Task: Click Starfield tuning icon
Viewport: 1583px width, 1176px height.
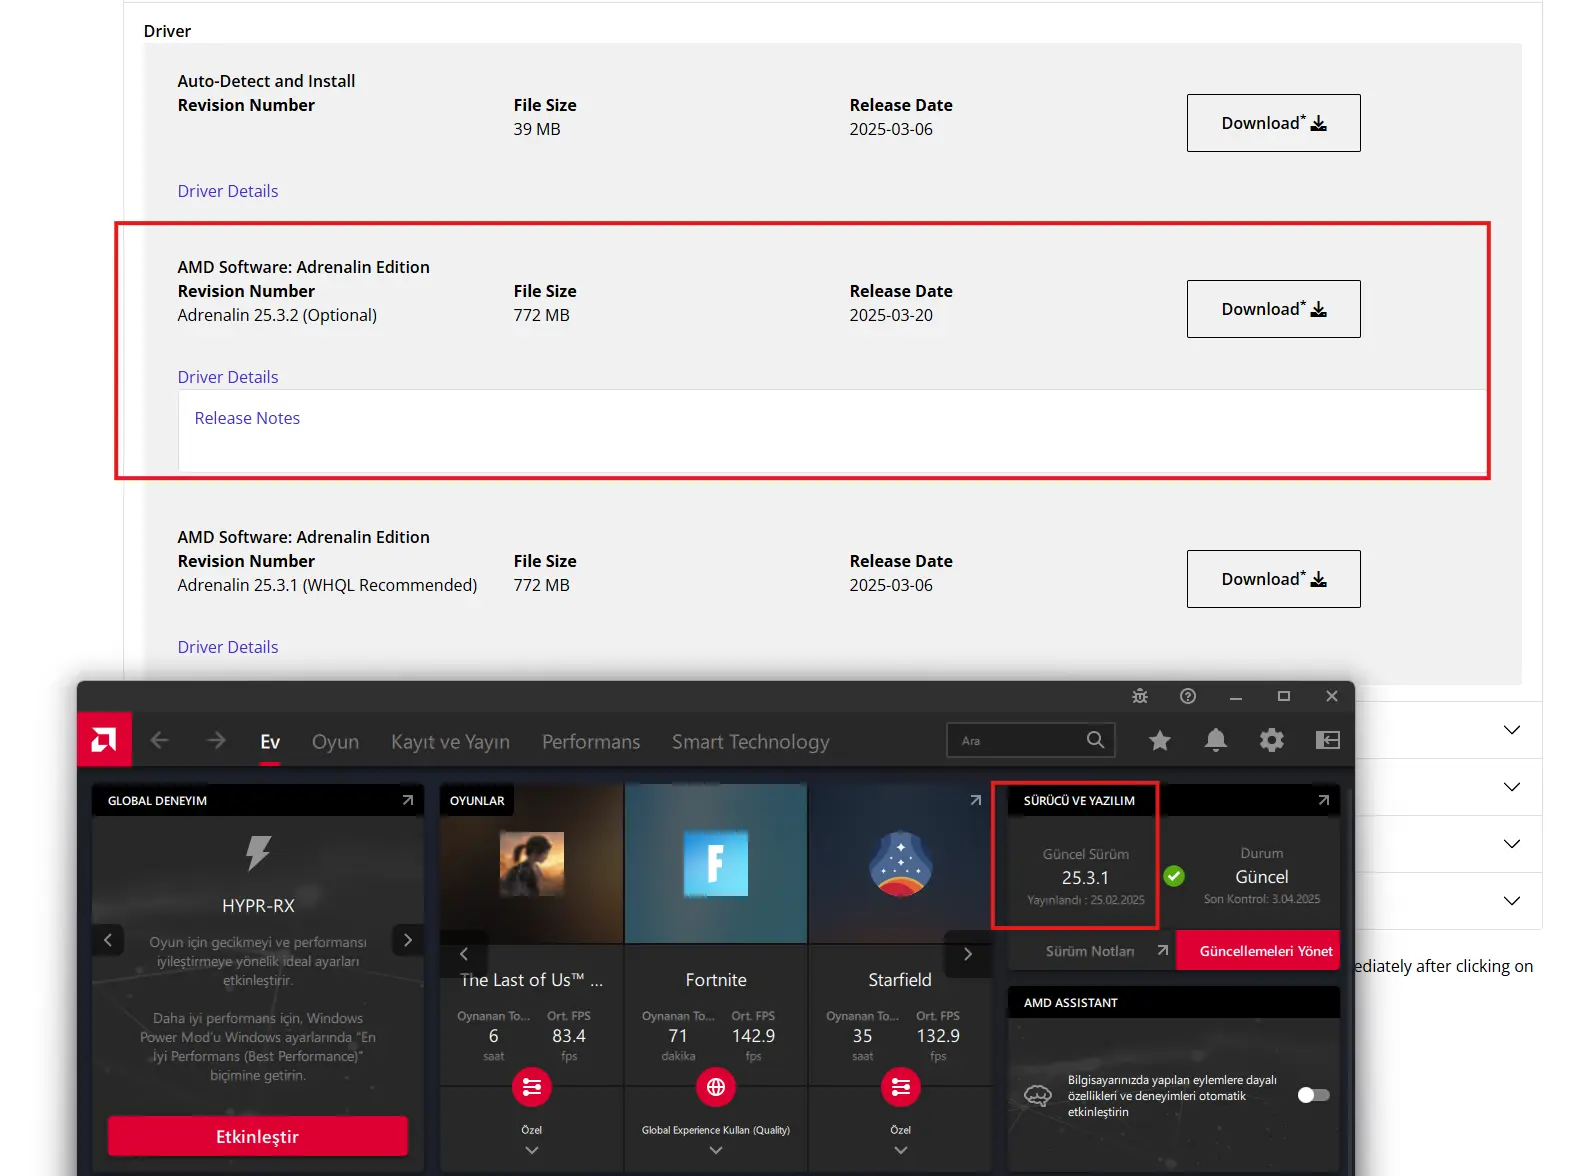Action: click(901, 1087)
